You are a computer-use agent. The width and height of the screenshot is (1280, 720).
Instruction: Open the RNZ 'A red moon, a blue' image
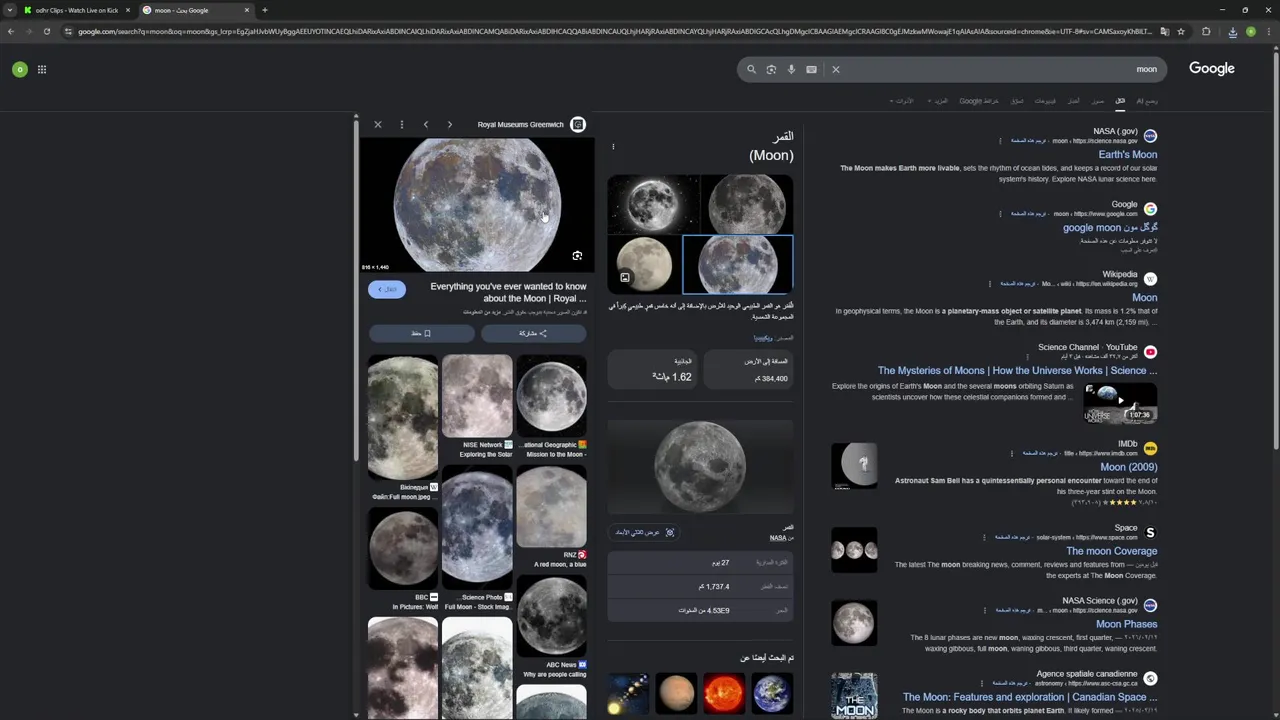551,508
